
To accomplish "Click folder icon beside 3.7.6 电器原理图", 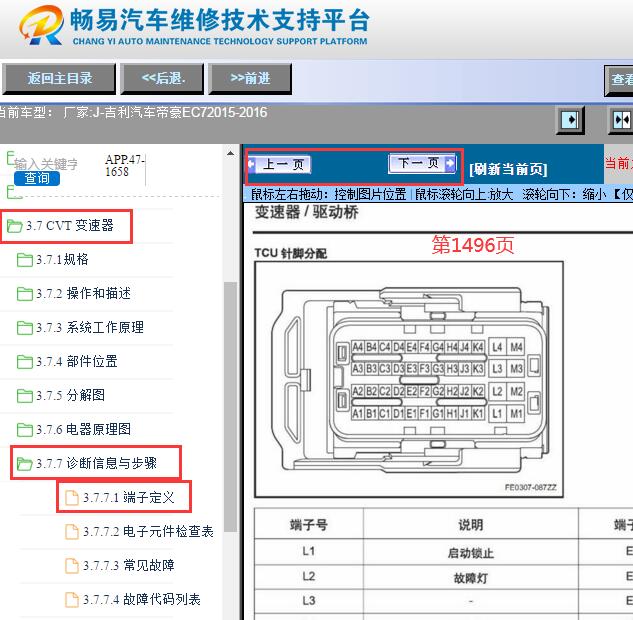I will click(x=25, y=429).
